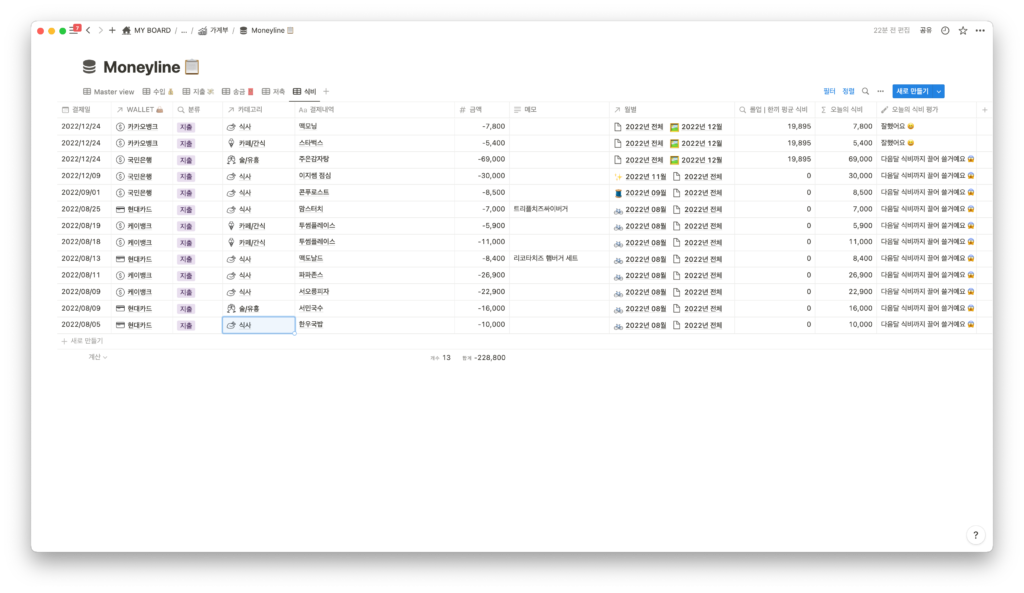The image size is (1024, 593).
Task: Switch to the Master view tab
Action: coord(108,92)
